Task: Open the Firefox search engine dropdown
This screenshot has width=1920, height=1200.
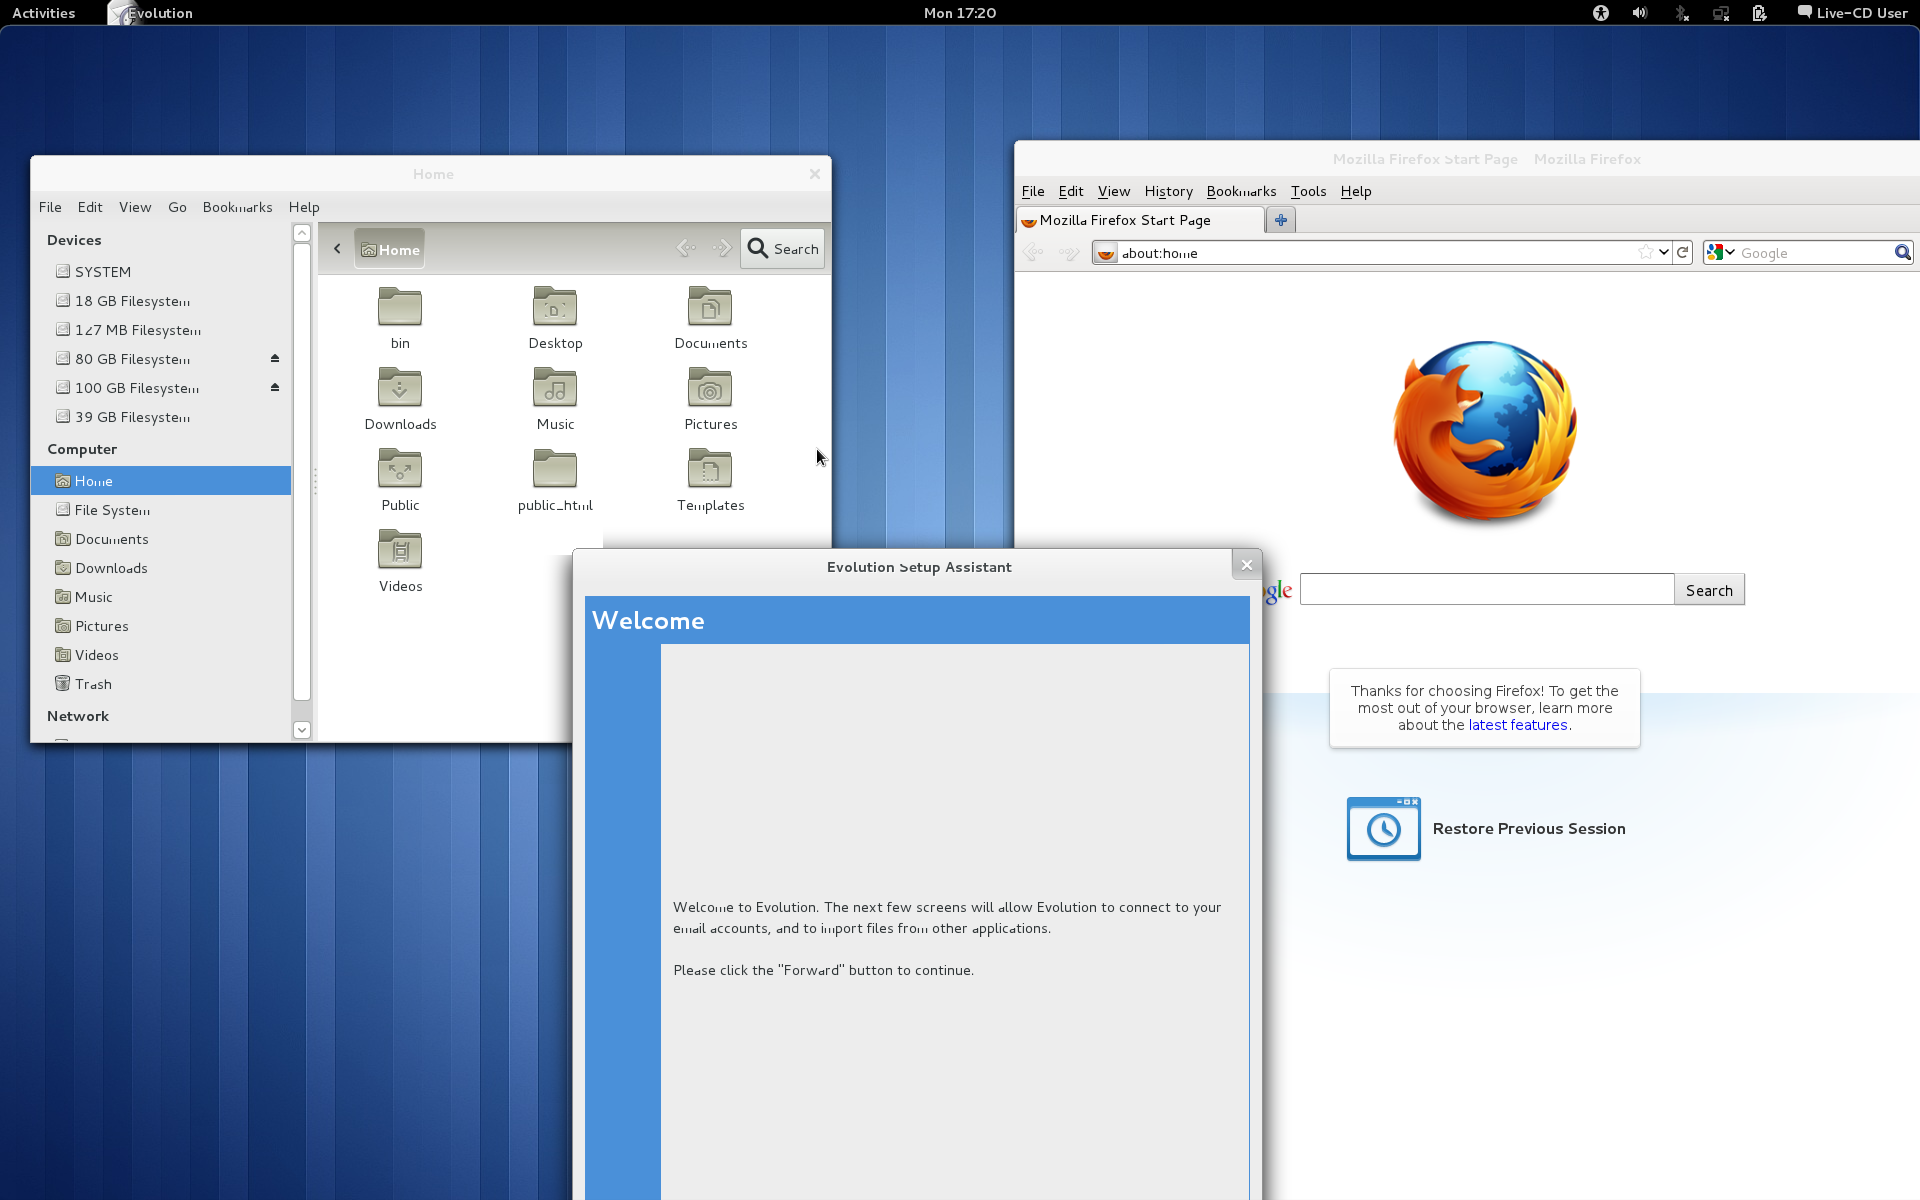Action: click(1721, 252)
